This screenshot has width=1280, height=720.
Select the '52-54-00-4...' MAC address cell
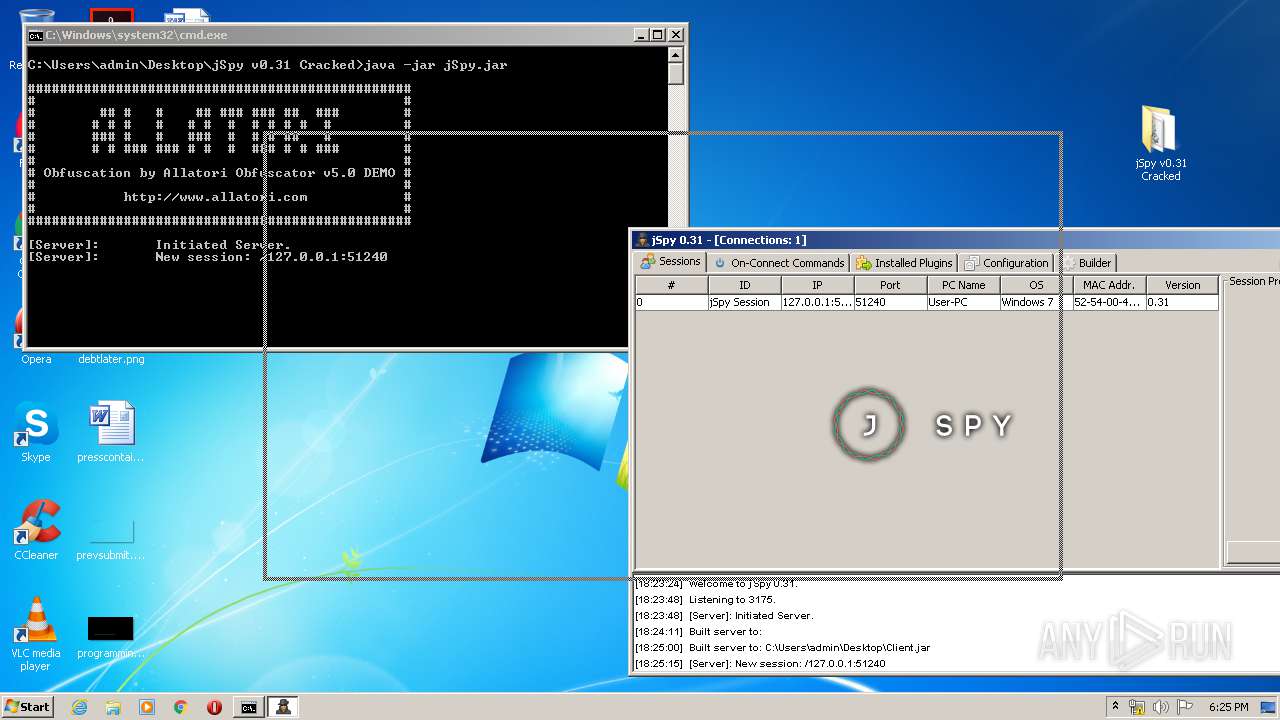point(1109,302)
